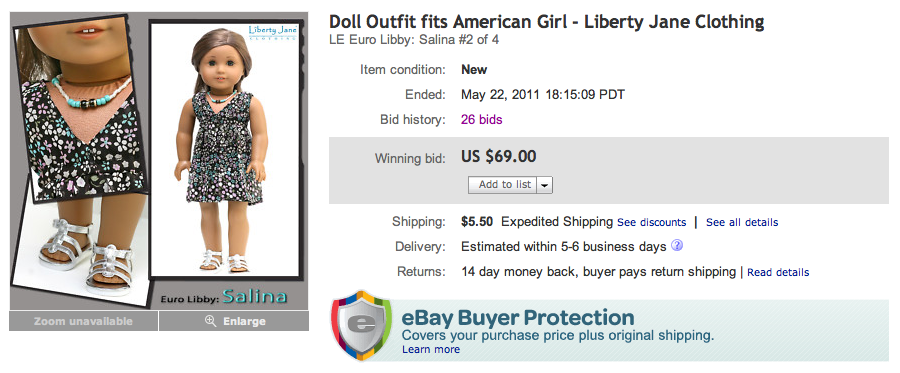The height and width of the screenshot is (373, 900).
Task: Open the Add to list dropdown arrow
Action: [x=545, y=185]
